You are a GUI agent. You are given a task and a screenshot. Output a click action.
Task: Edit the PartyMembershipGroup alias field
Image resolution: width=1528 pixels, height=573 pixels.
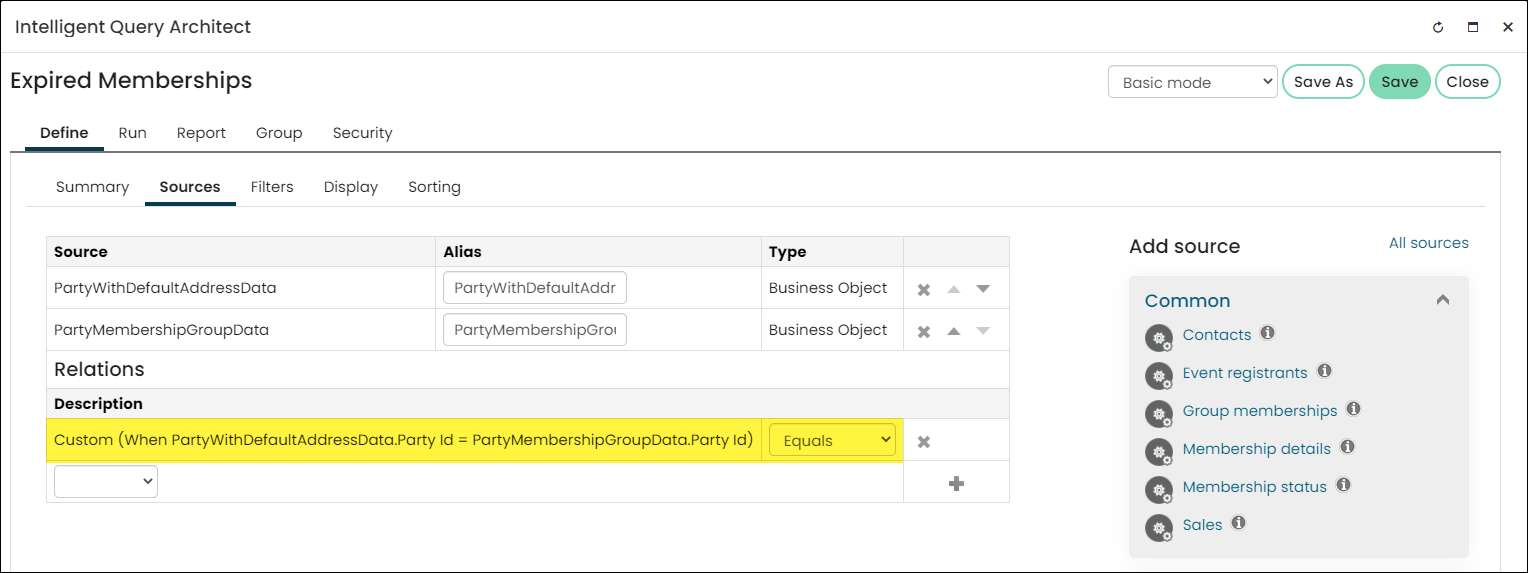(x=535, y=330)
